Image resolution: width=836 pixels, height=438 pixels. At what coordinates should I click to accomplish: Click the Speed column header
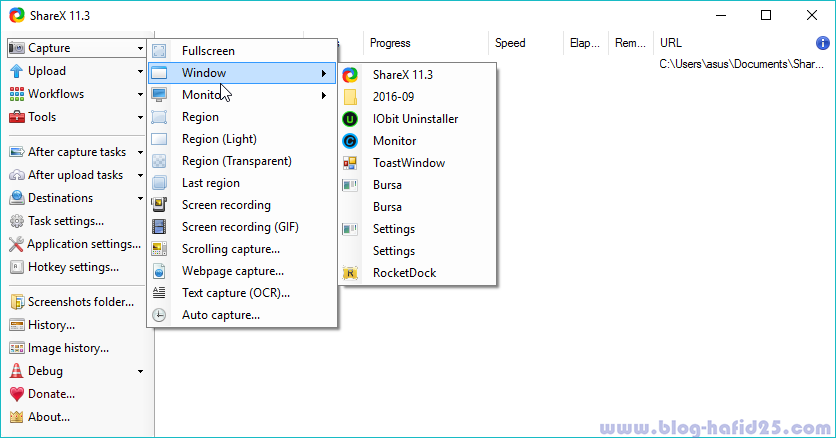[526, 43]
